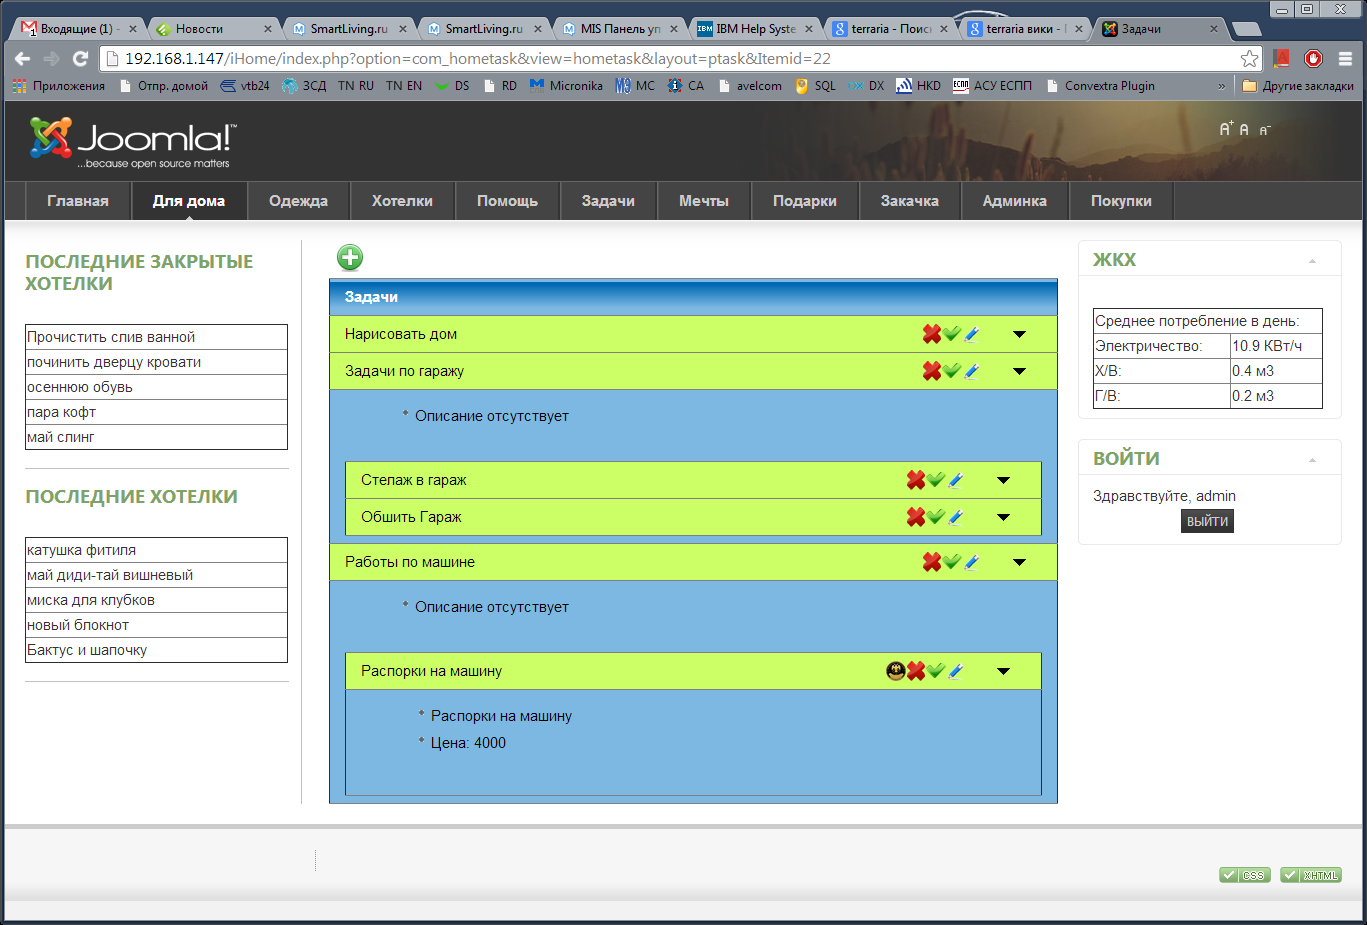Open the 'Хотелки' menu item
The image size is (1367, 925).
[x=402, y=201]
